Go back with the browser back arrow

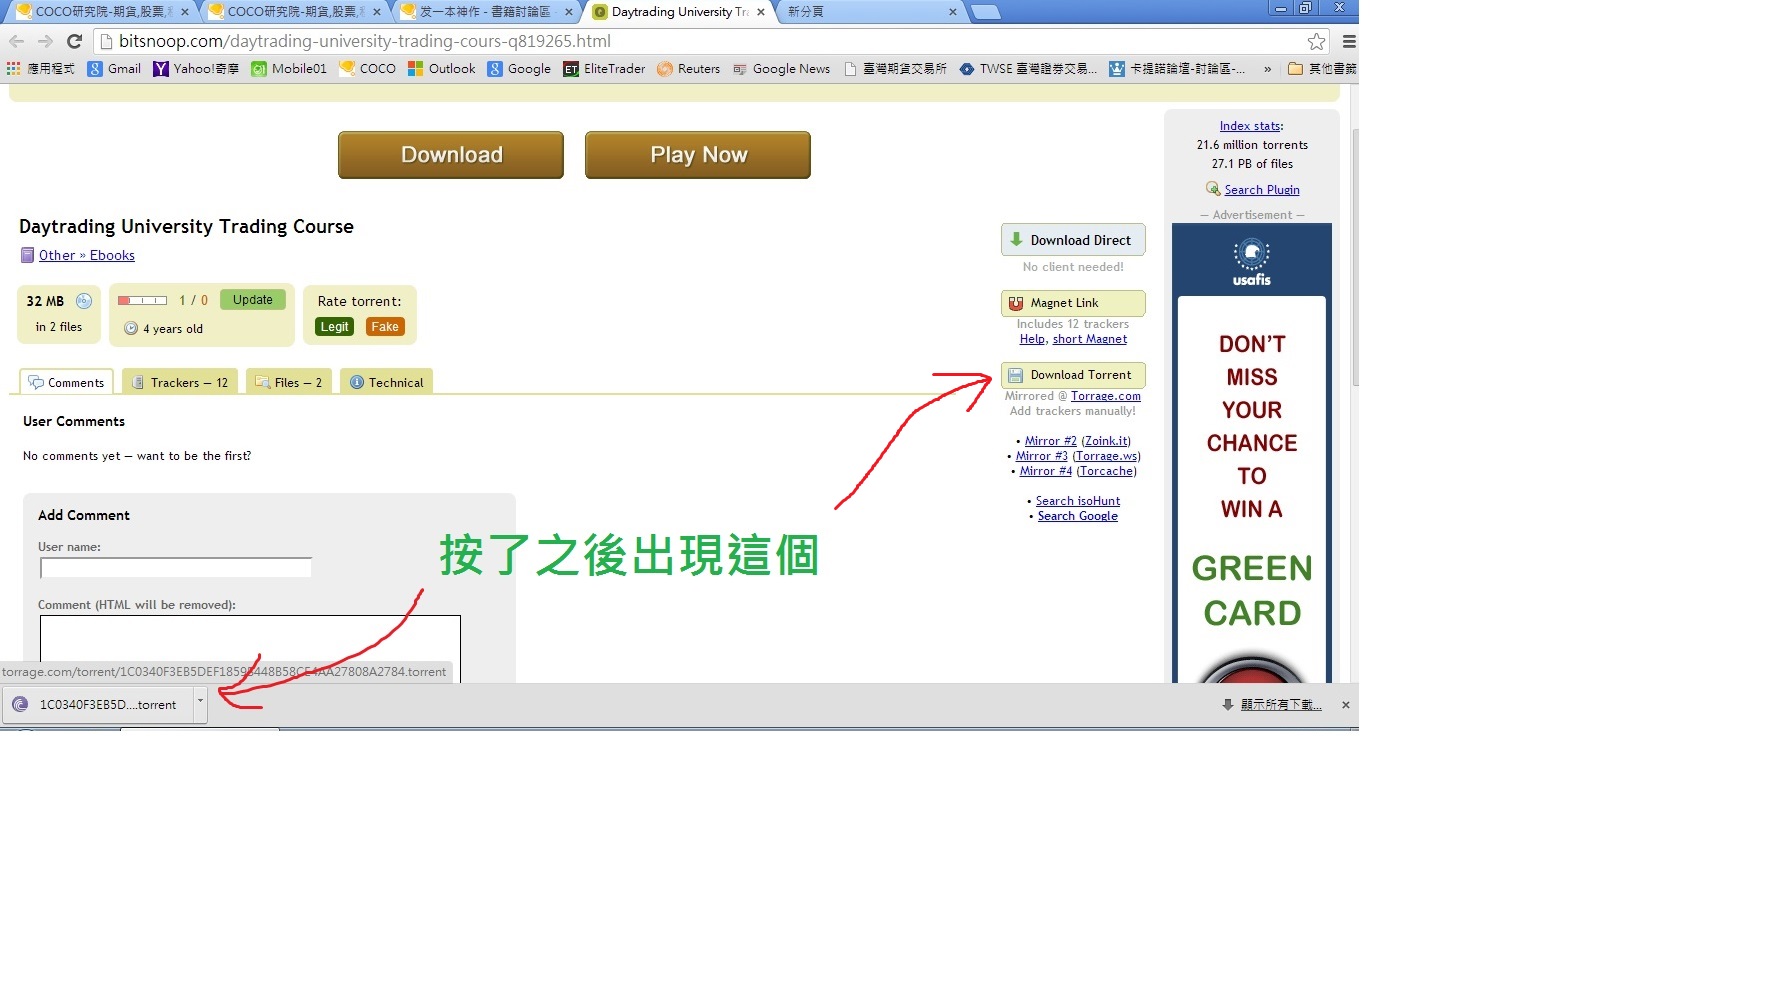click(16, 41)
